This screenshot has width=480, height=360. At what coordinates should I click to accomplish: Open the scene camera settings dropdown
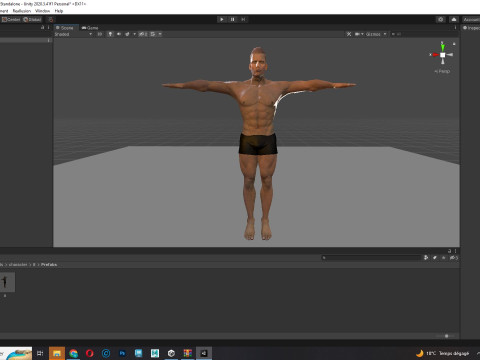click(x=359, y=34)
